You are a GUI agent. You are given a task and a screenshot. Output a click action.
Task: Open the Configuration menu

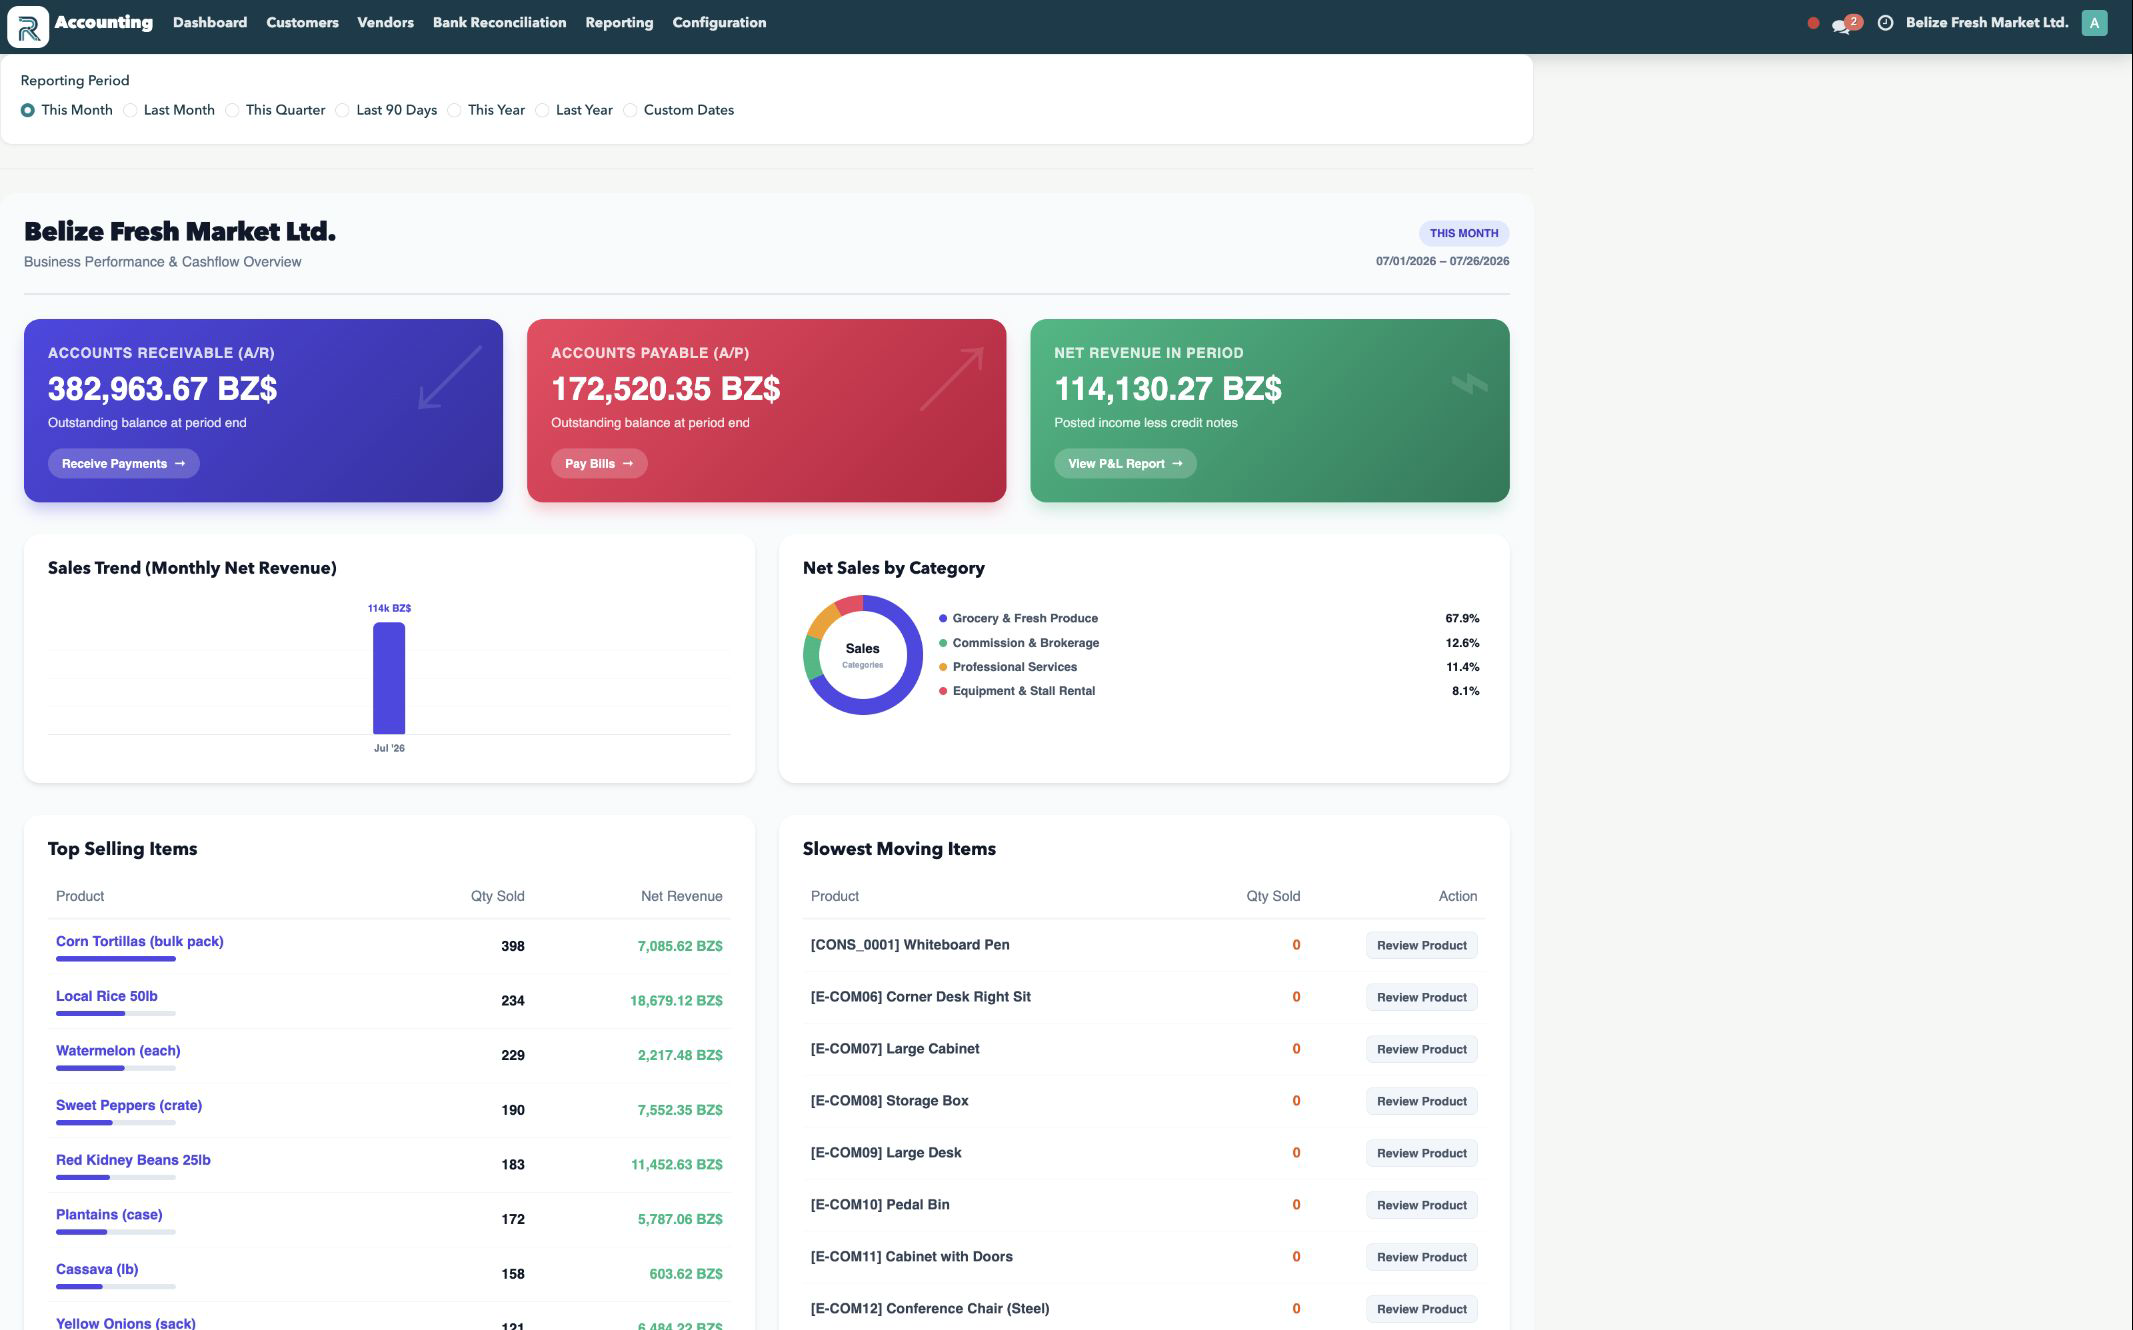tap(719, 23)
